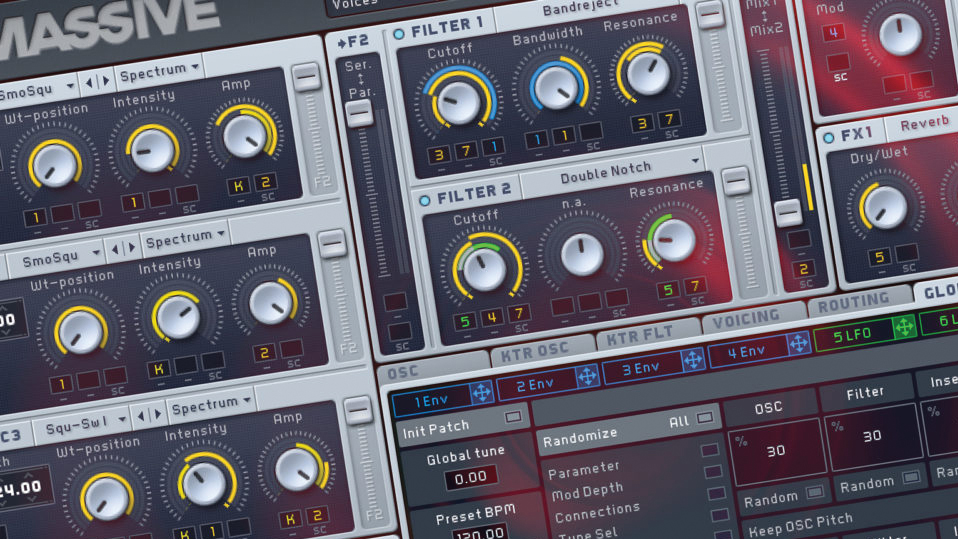The width and height of the screenshot is (958, 539).
Task: Grab the 3 Env move crosshair icon
Action: coord(693,360)
